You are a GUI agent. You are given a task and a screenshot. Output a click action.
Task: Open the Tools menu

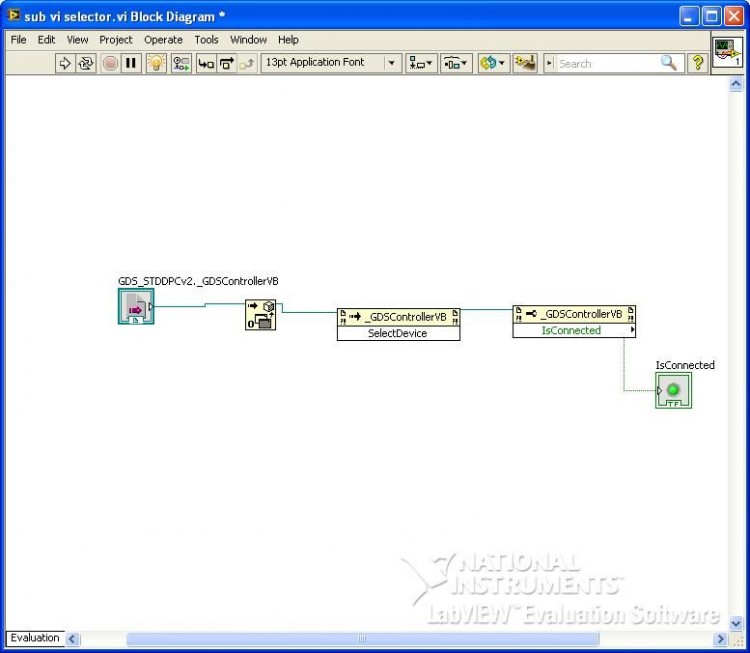point(206,40)
